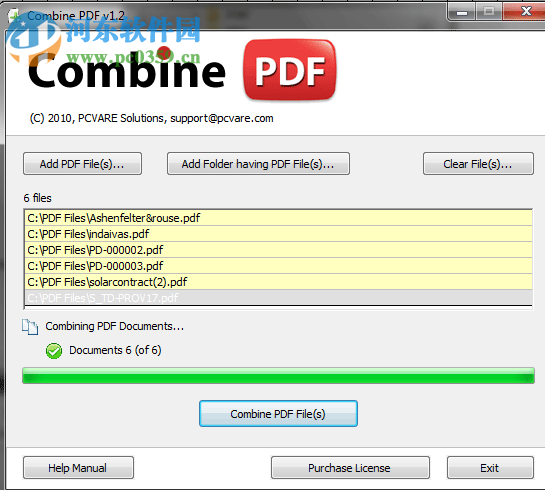Select PD-000002.pdf list entry
This screenshot has height=490, width=545.
click(278, 250)
